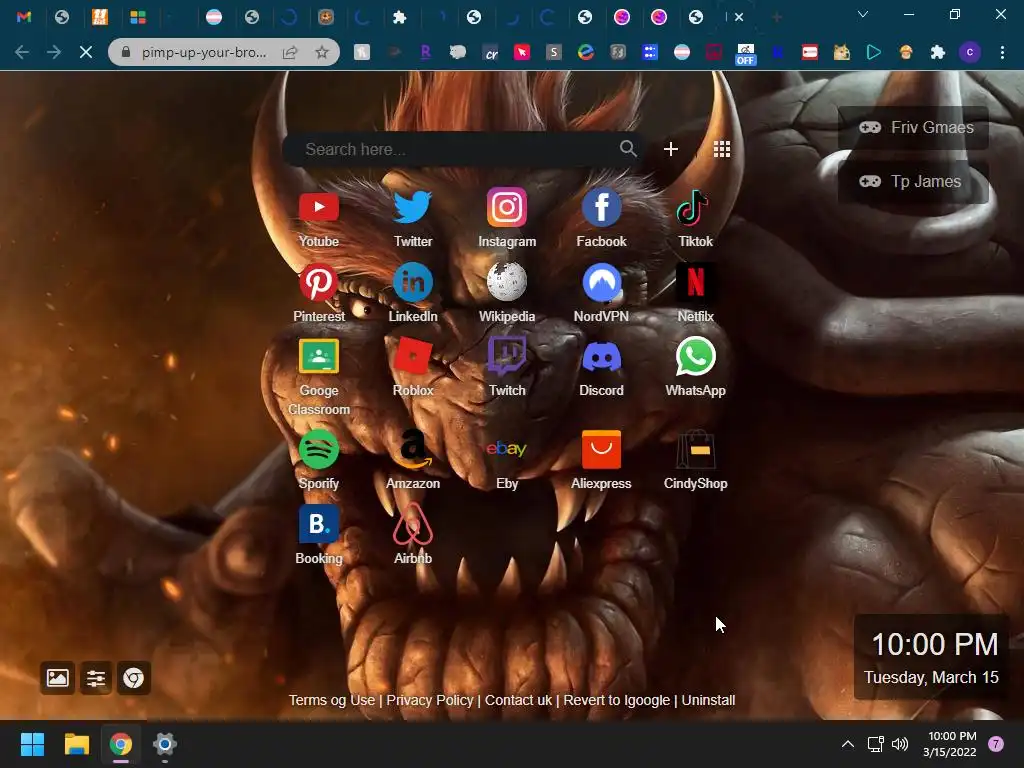Close the current active tab

click(x=739, y=18)
